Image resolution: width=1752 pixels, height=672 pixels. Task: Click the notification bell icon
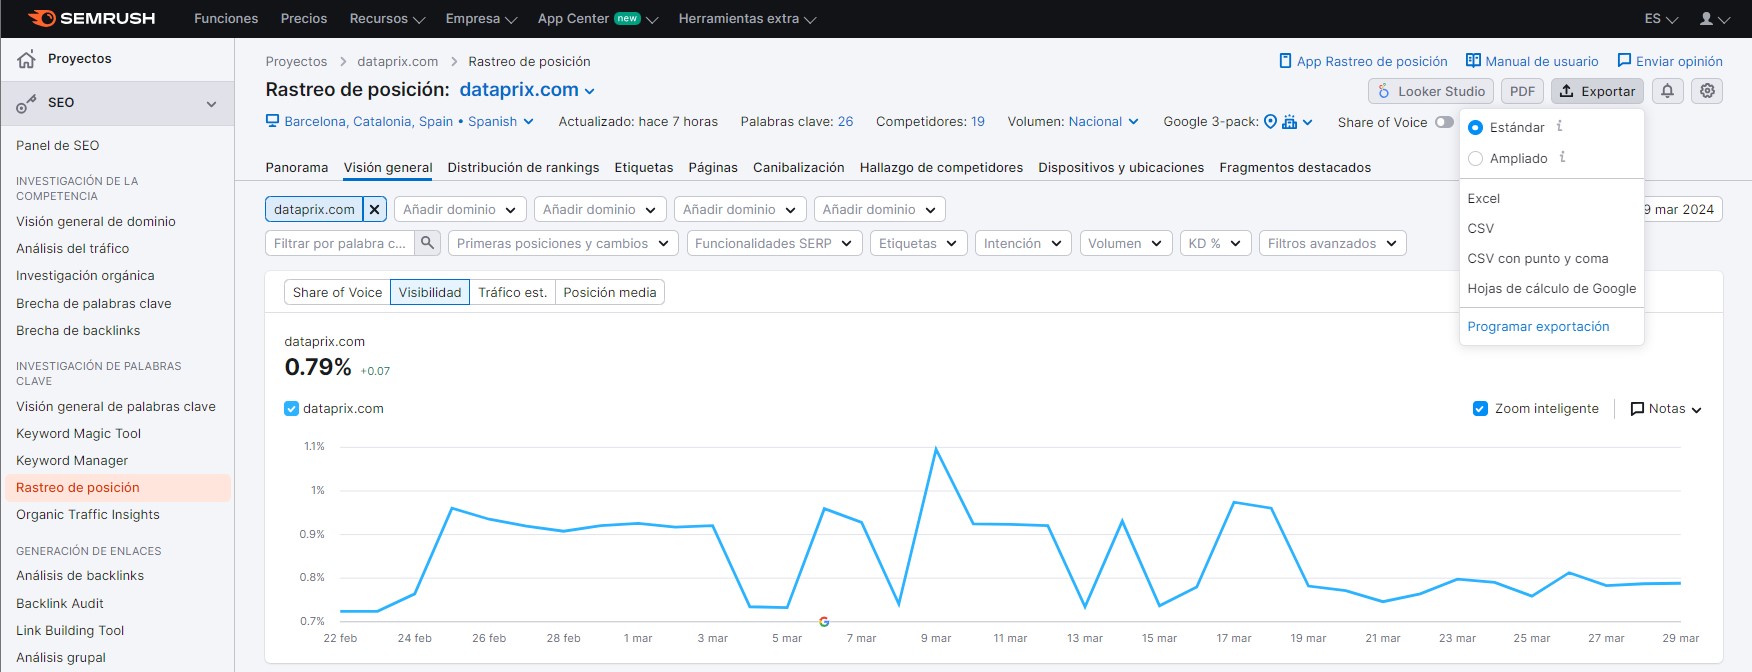pos(1667,91)
